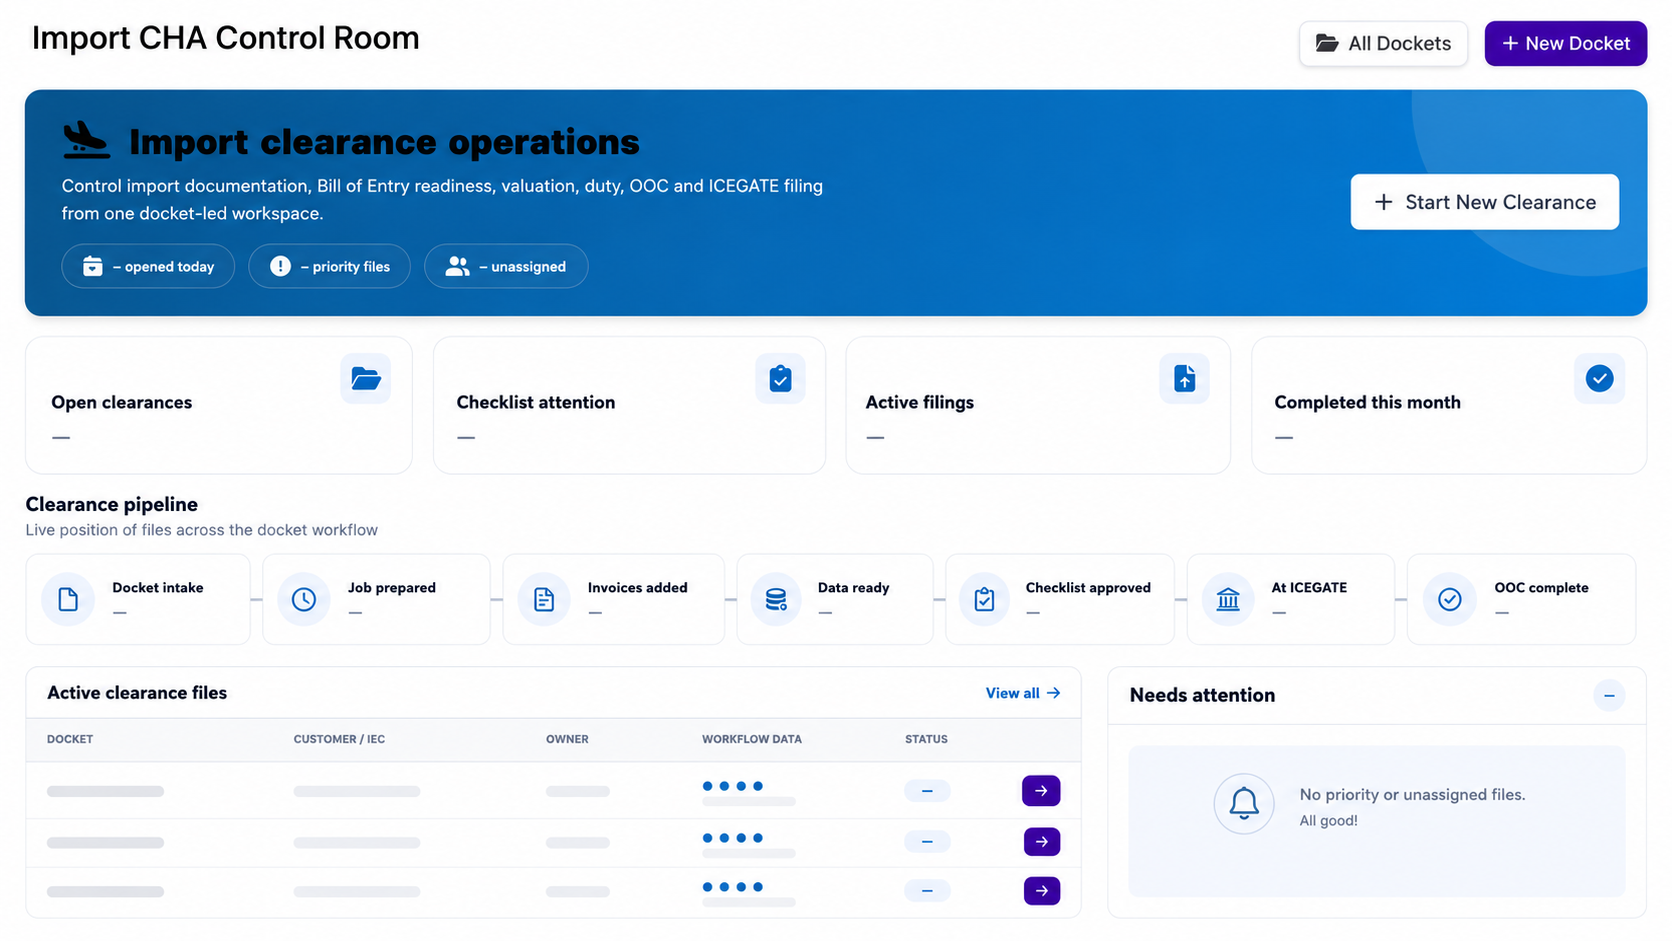This screenshot has width=1672, height=941.
Task: Click the plus icon in New Docket
Action: pyautogui.click(x=1510, y=43)
